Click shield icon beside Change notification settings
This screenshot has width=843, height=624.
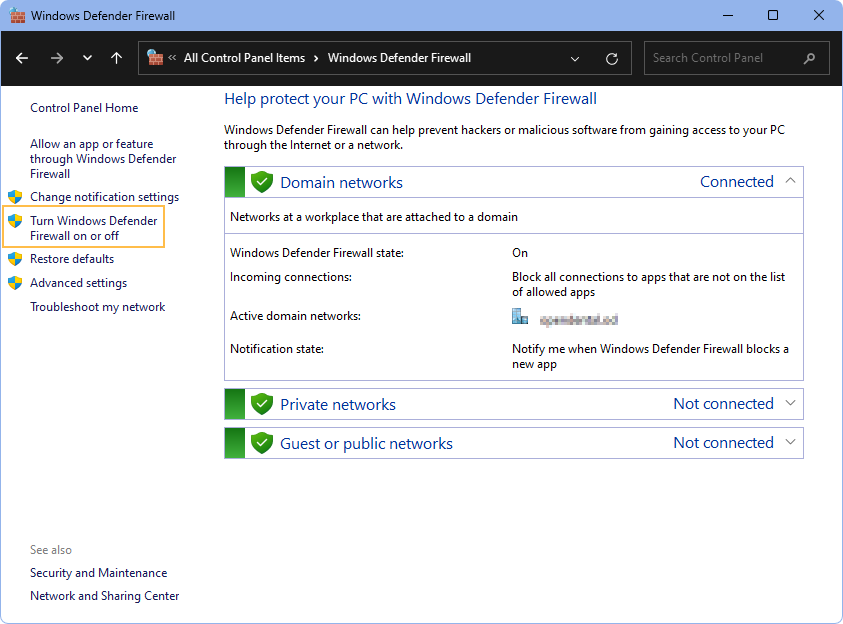pos(15,197)
